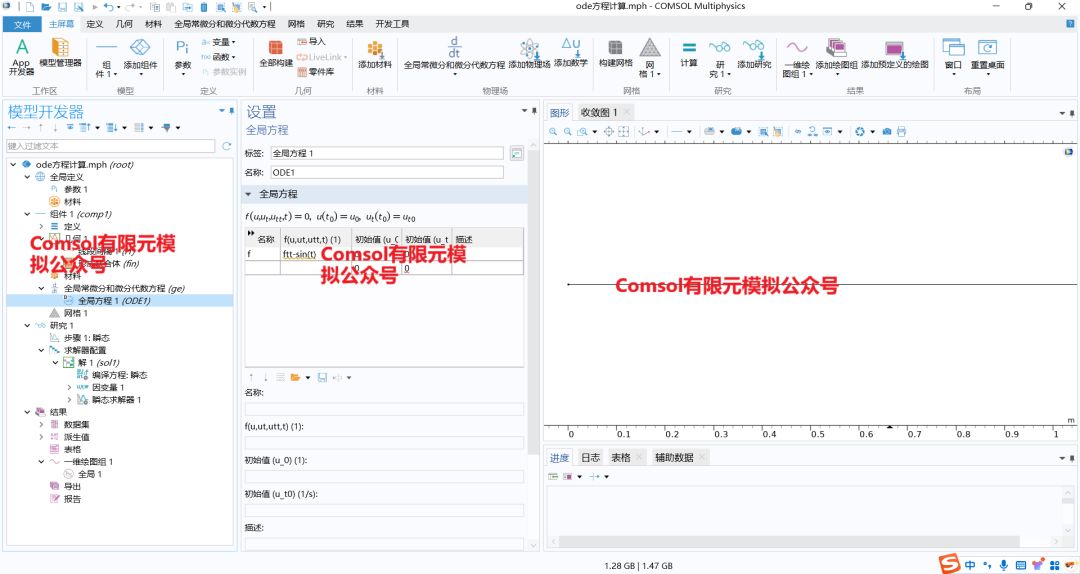This screenshot has width=1080, height=574.
Task: Click the undo arrow in quick access toolbar
Action: 108,7
